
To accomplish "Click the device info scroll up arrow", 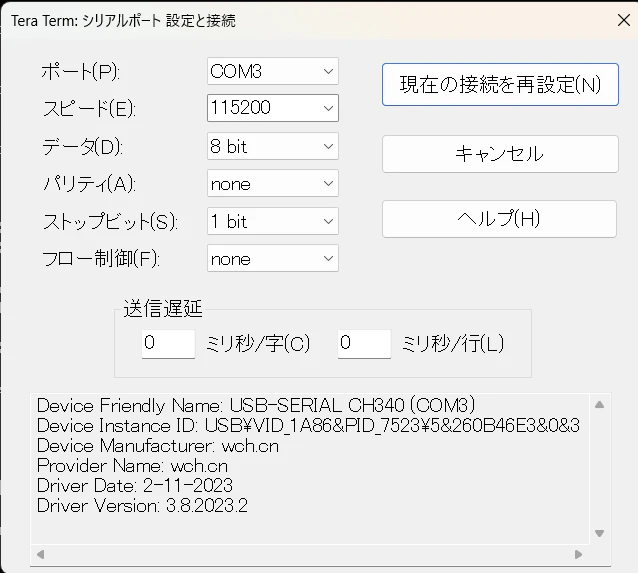I will pyautogui.click(x=599, y=405).
